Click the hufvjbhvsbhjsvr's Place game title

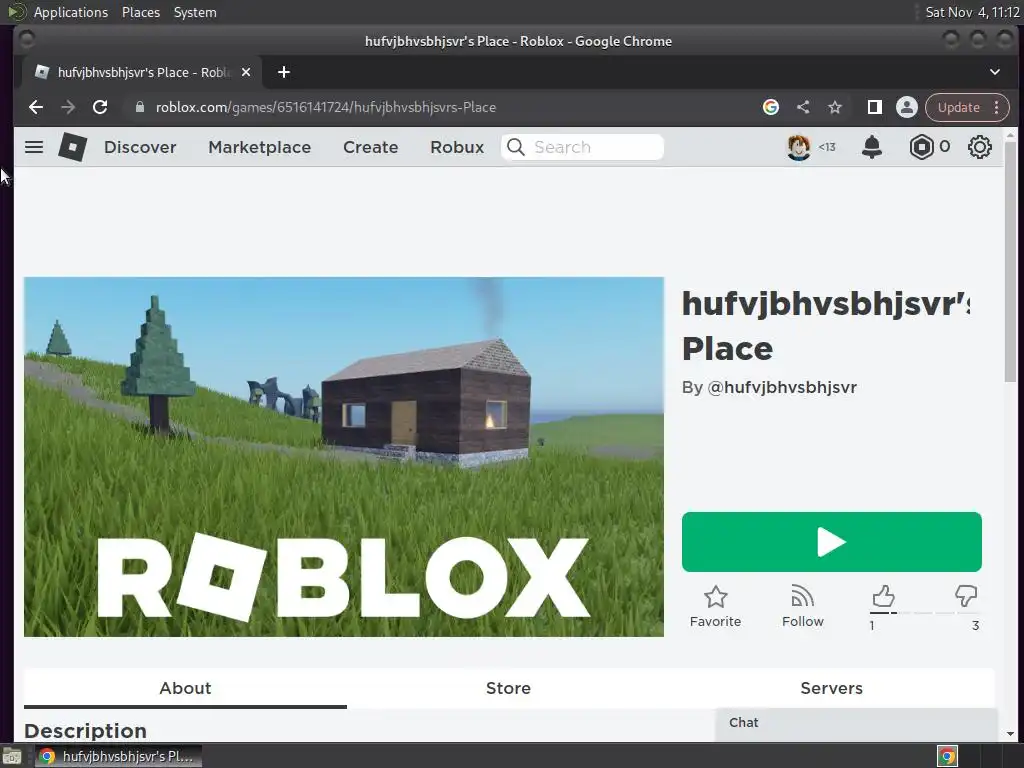(826, 326)
